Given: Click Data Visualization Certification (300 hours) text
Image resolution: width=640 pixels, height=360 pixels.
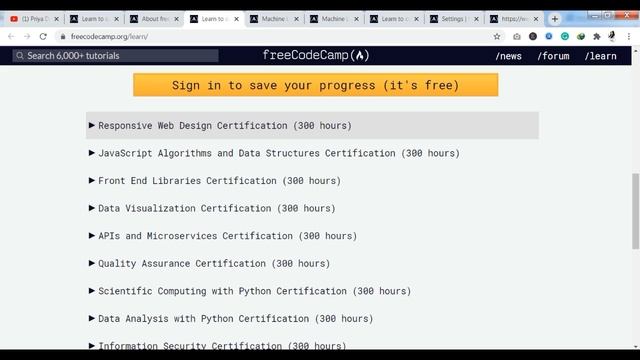Looking at the screenshot, I should pyautogui.click(x=217, y=208).
